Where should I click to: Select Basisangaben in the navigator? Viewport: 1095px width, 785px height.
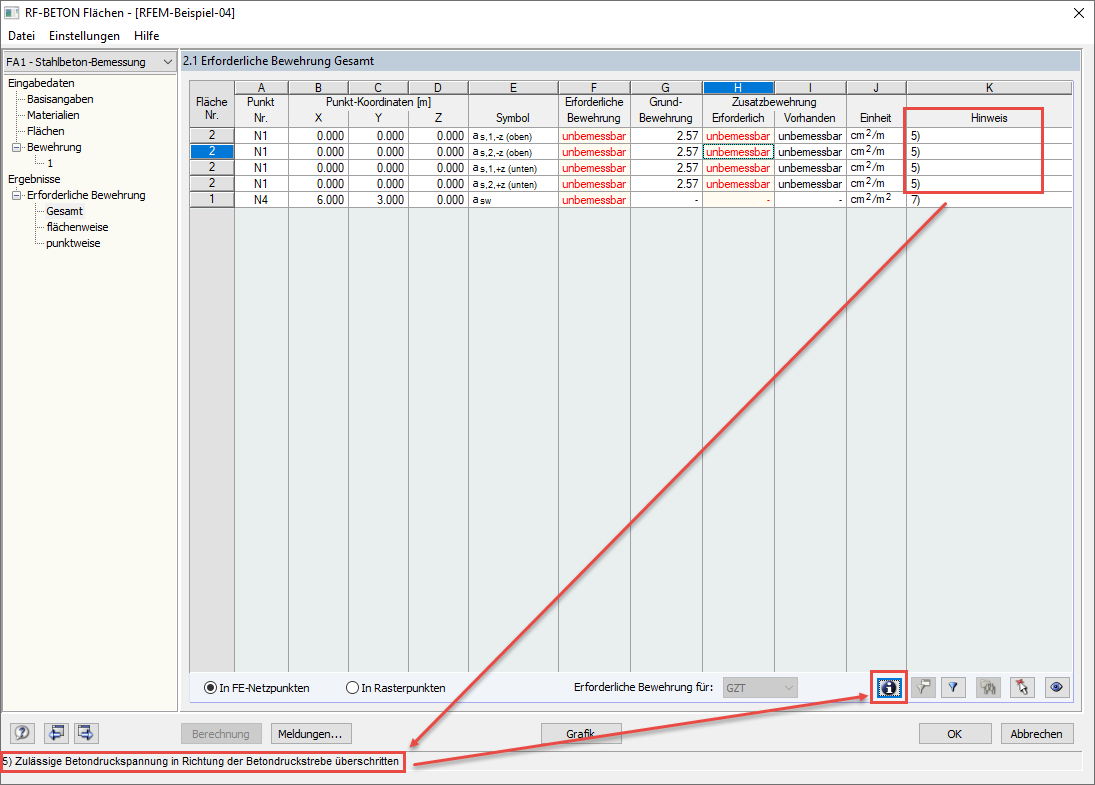[x=60, y=99]
